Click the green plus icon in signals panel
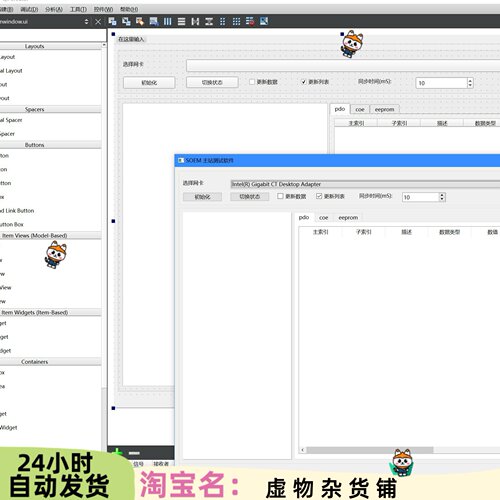The height and width of the screenshot is (500, 500). (117, 452)
